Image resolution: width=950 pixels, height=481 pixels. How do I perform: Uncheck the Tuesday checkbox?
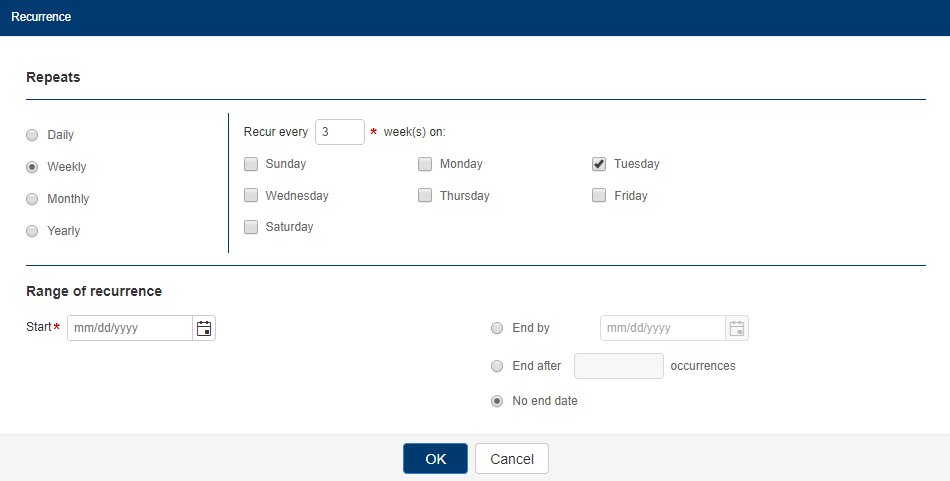pos(599,164)
